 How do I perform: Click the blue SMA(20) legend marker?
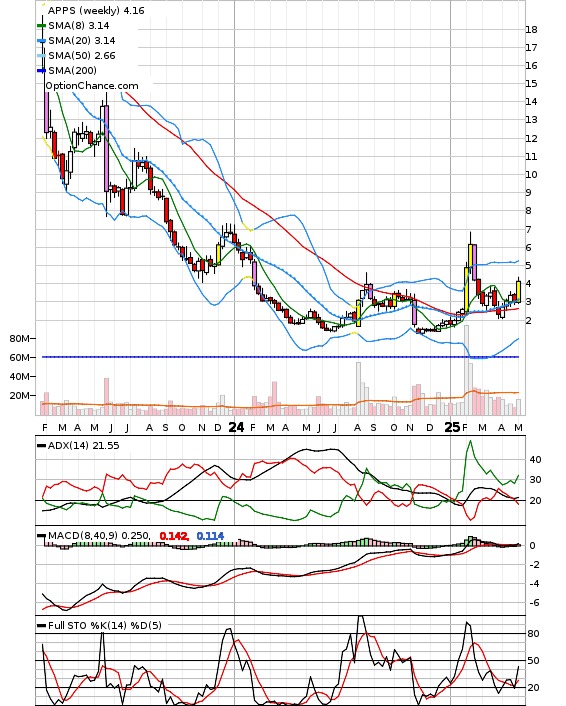point(41,41)
